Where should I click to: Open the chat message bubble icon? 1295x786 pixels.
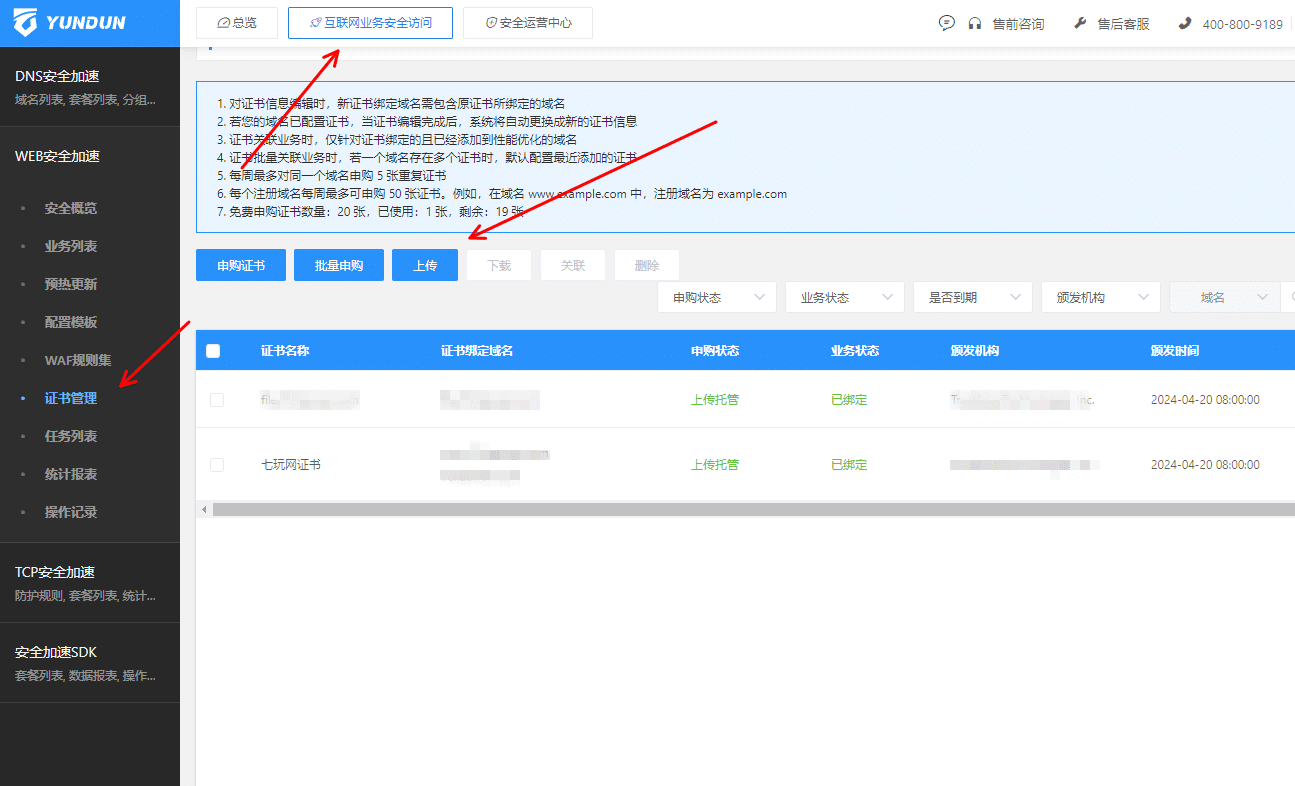point(947,23)
